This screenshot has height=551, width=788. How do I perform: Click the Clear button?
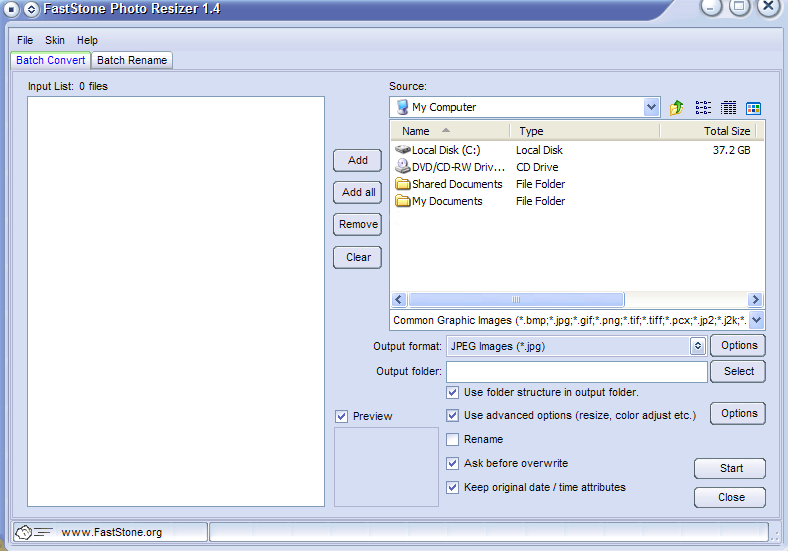point(357,257)
